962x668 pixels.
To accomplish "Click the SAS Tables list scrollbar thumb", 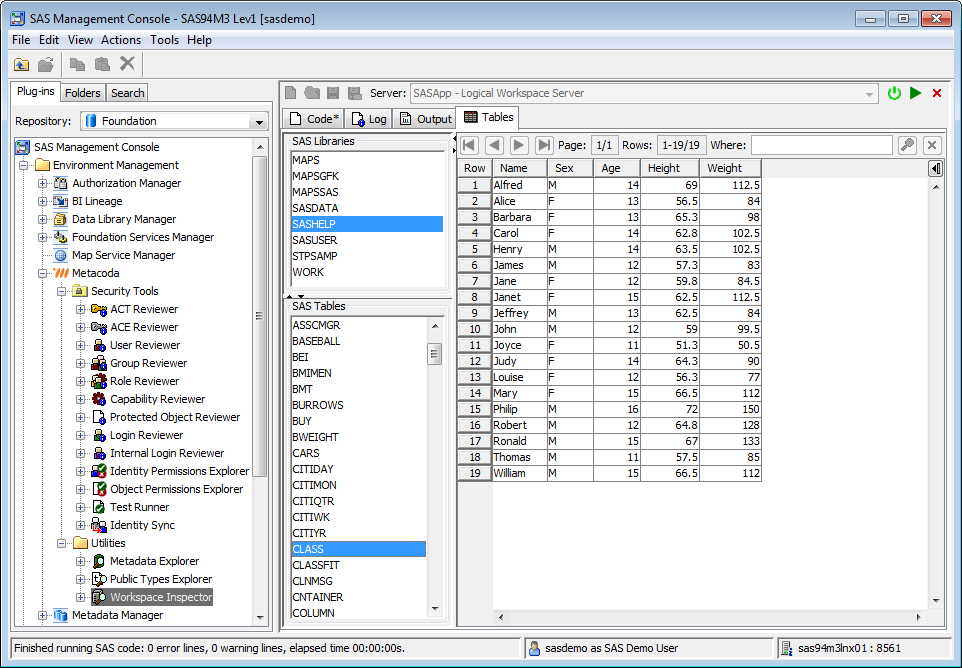I will coord(434,354).
